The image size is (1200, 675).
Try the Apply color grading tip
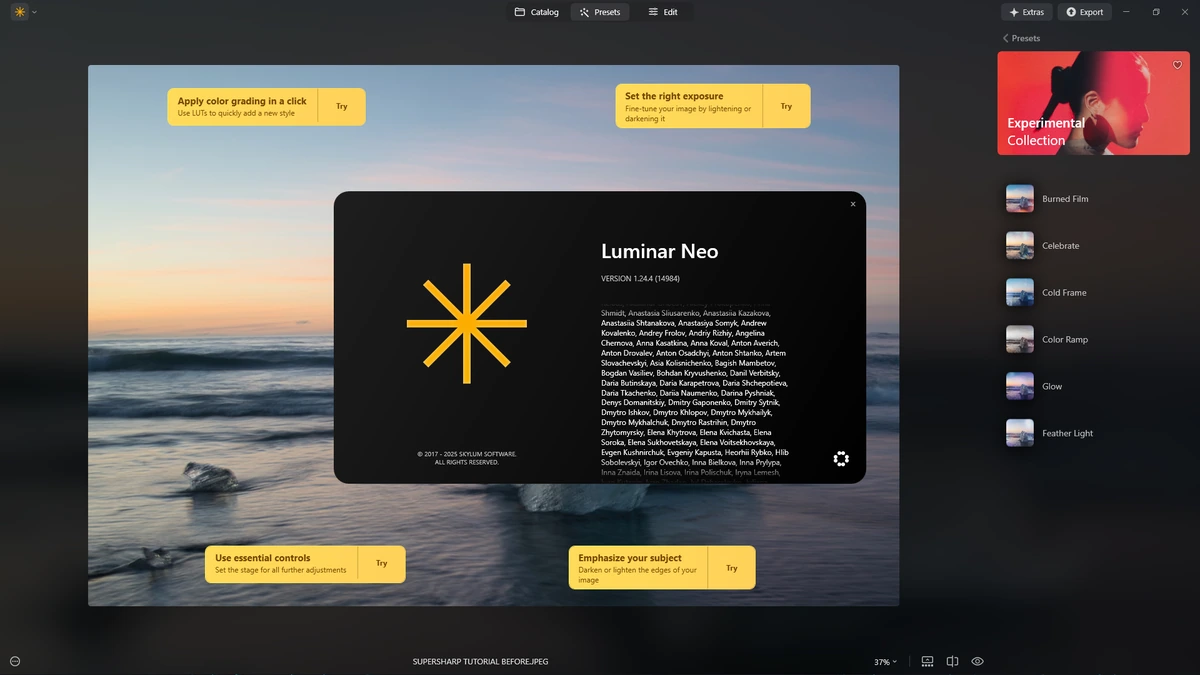[342, 106]
